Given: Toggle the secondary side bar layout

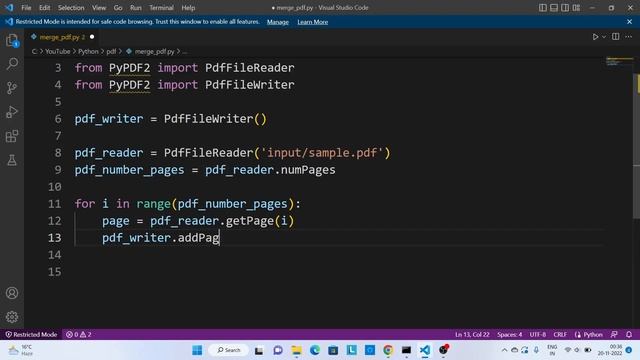Looking at the screenshot, I should tap(565, 8).
